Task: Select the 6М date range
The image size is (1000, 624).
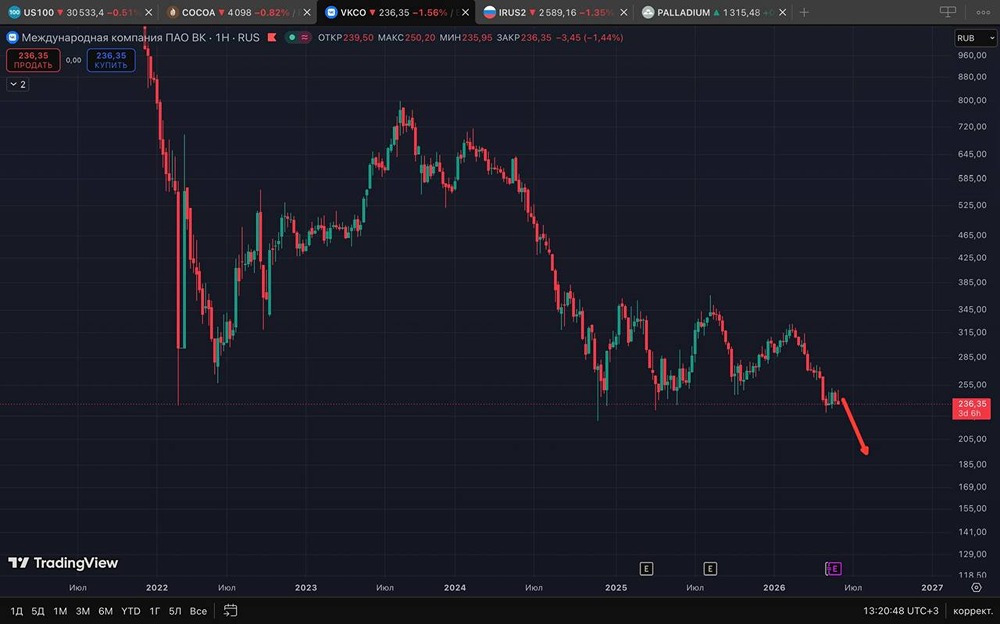Action: pyautogui.click(x=105, y=611)
